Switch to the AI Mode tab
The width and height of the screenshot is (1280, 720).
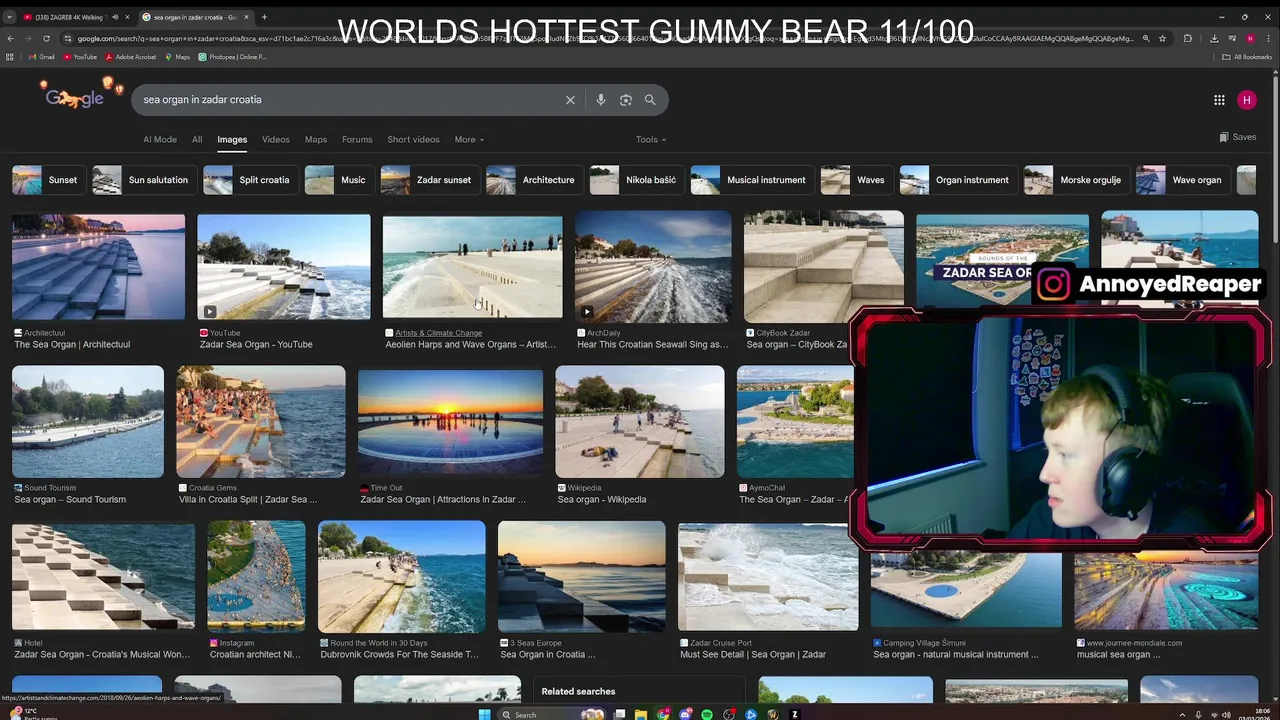pos(160,140)
